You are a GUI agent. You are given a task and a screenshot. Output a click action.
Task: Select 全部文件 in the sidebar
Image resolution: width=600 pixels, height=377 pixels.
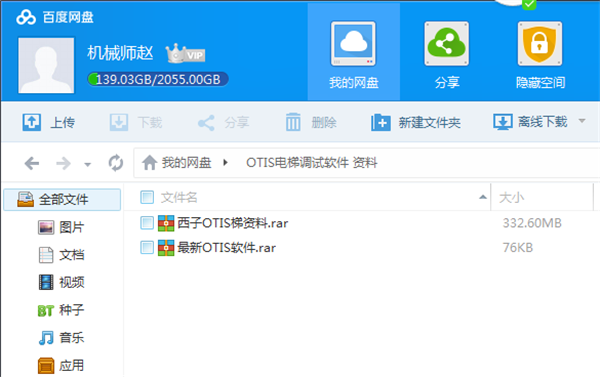(x=62, y=199)
